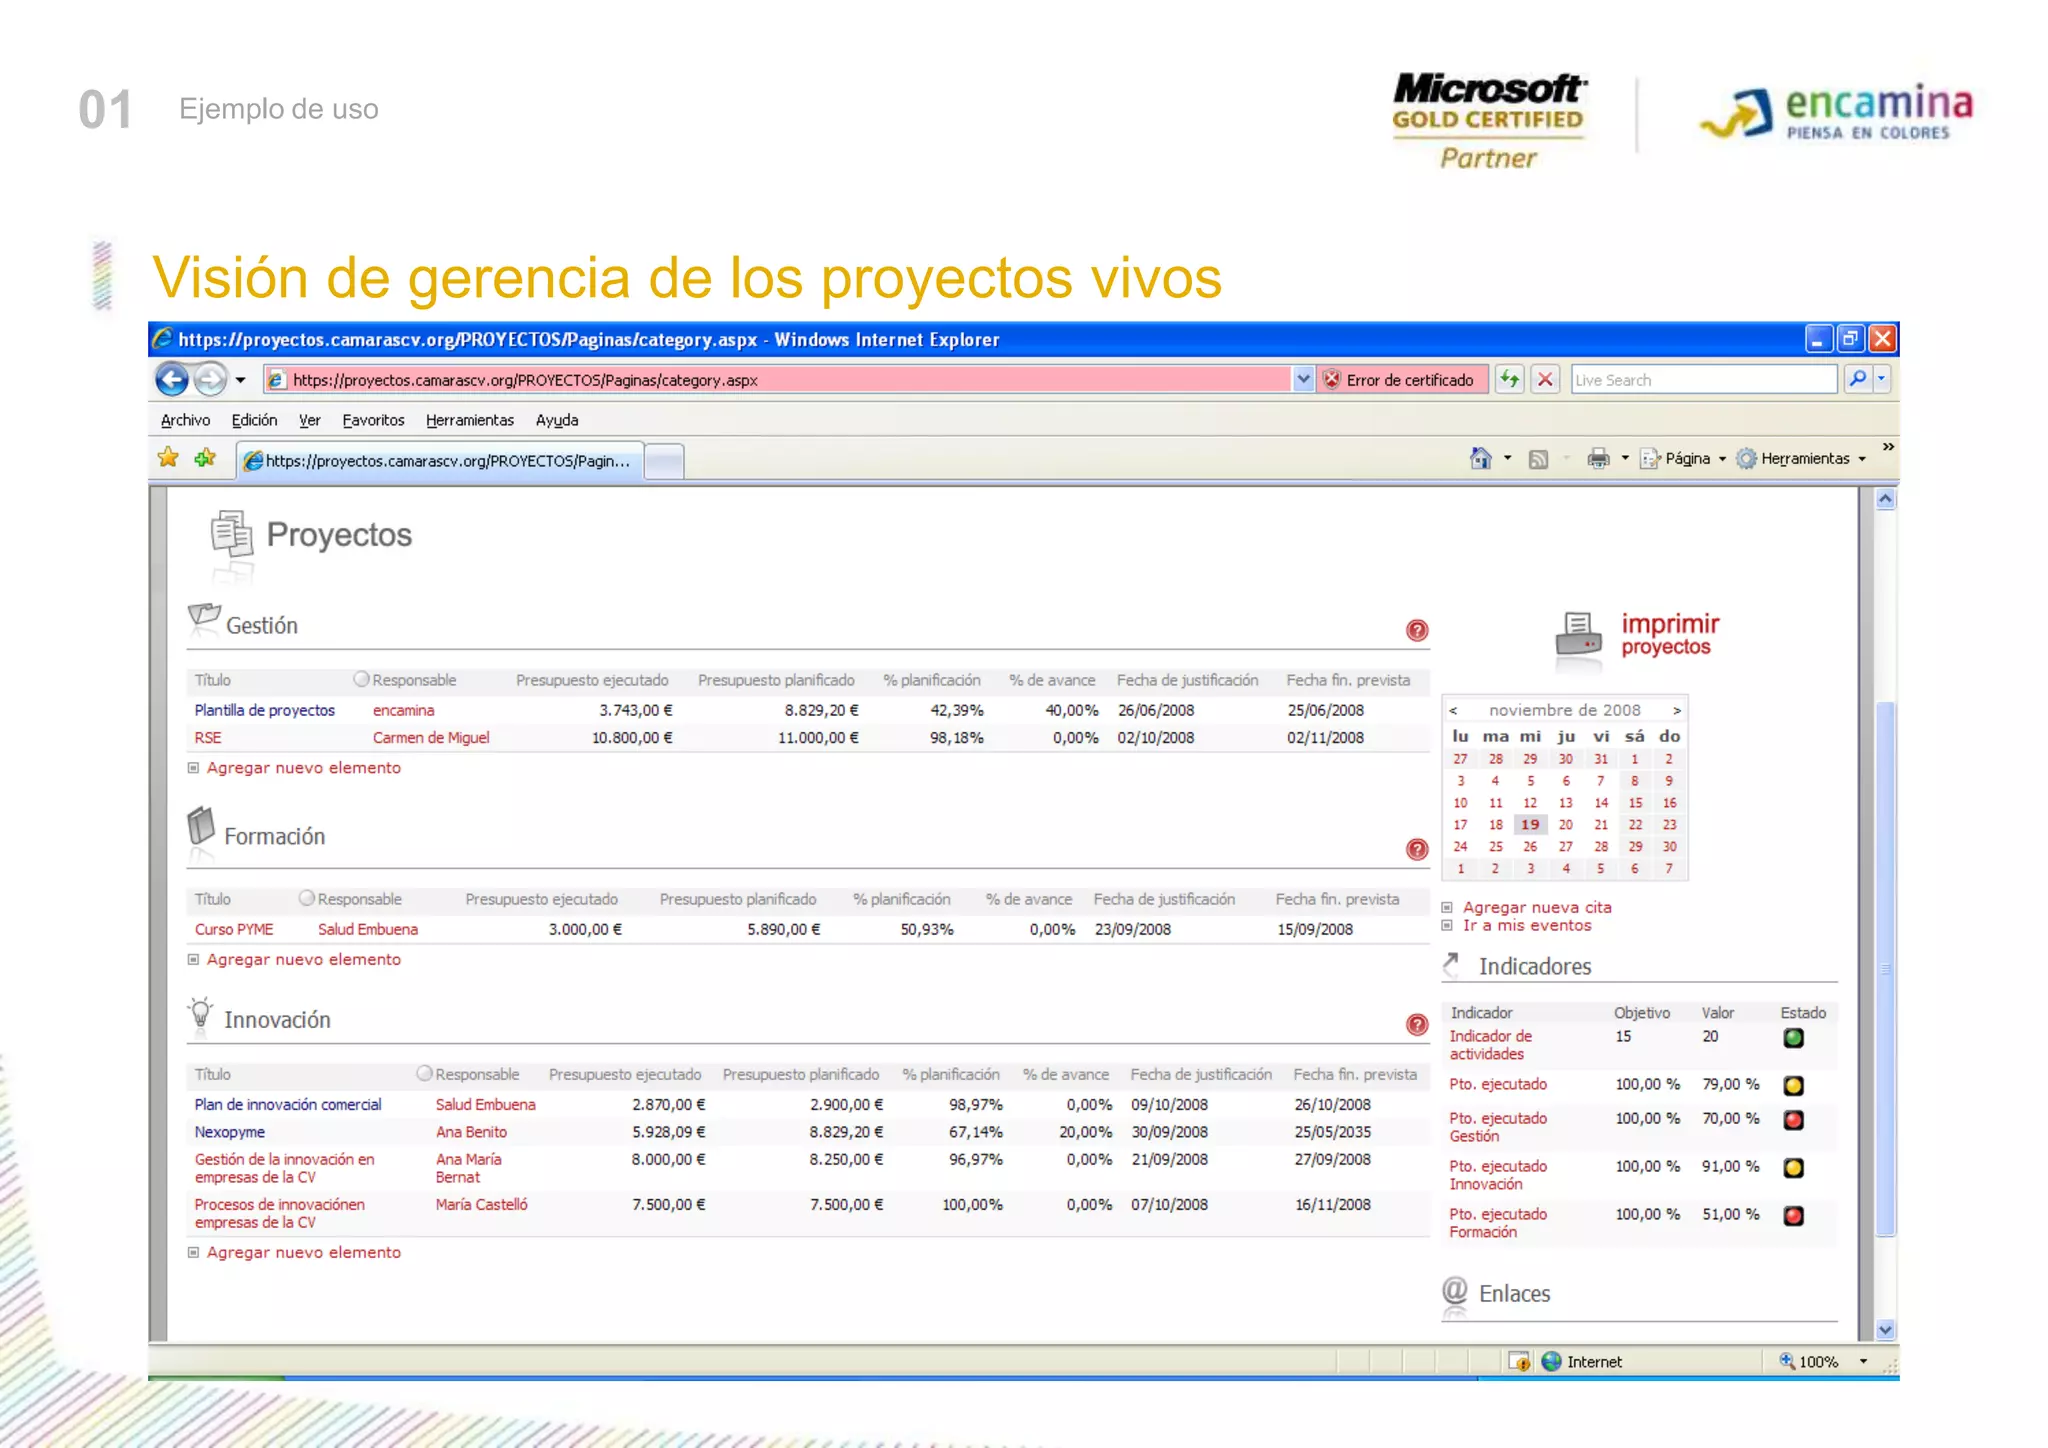Click the Formación book icon
Viewport: 2048px width, 1448px height.
tap(201, 827)
